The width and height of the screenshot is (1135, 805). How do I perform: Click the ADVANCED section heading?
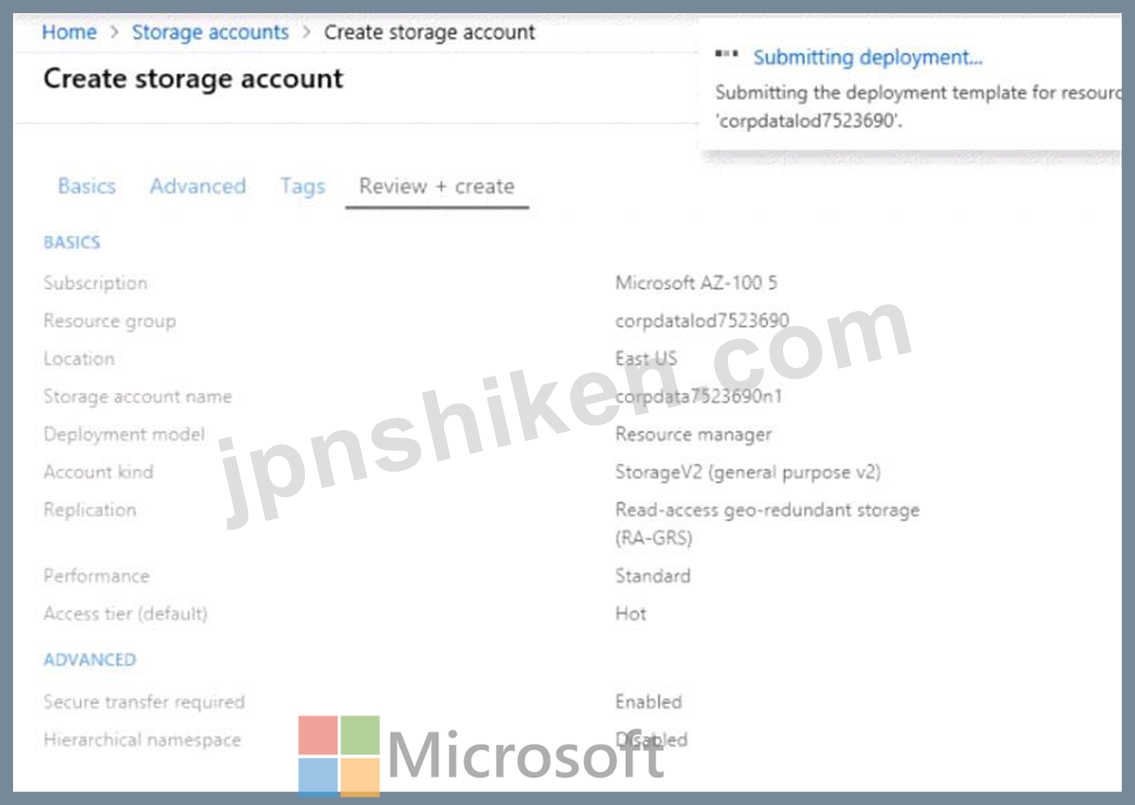pos(90,659)
